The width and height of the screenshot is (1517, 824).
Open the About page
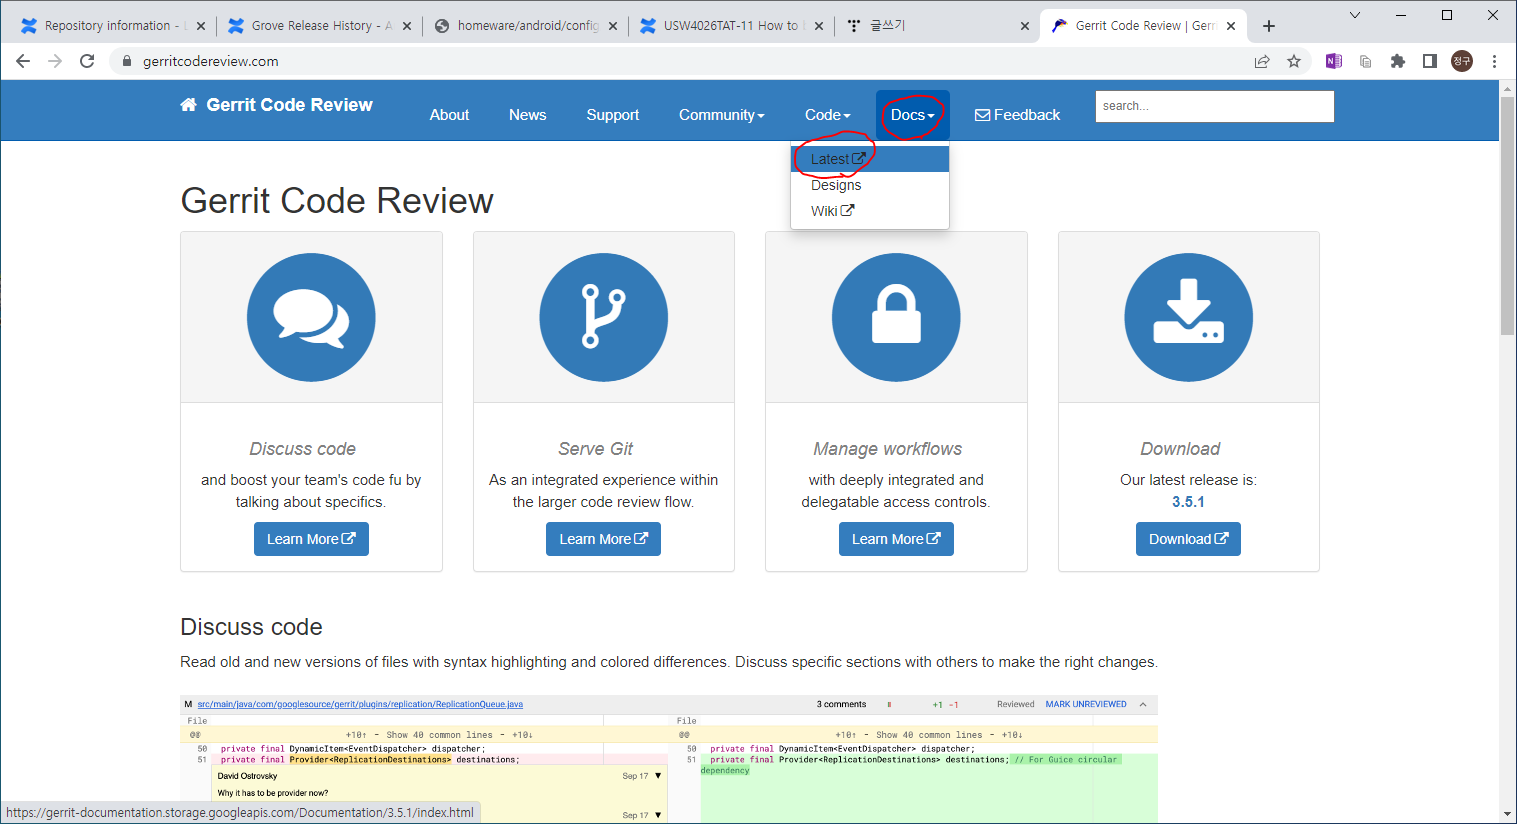[449, 115]
